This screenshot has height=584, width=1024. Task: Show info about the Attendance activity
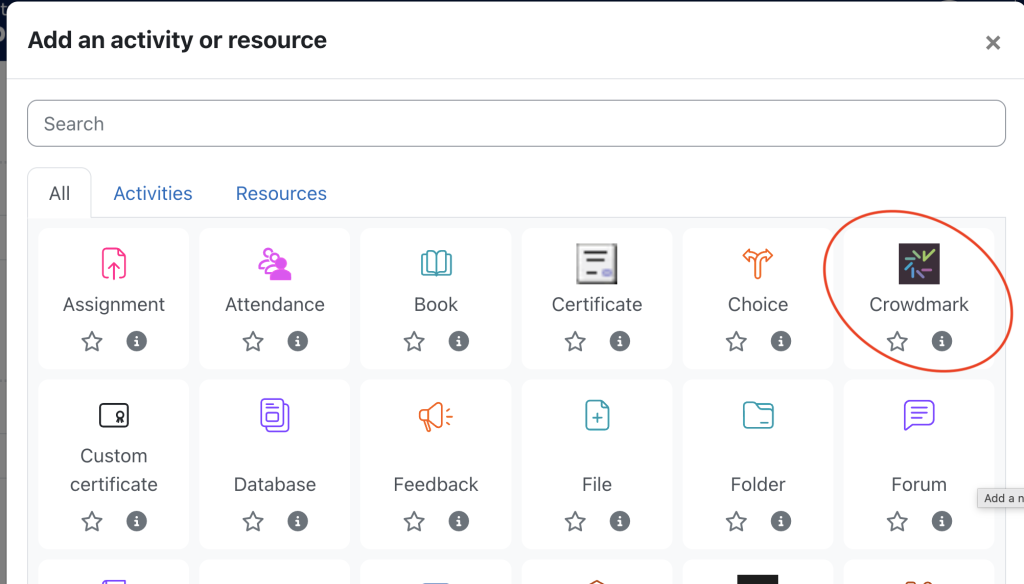click(298, 341)
